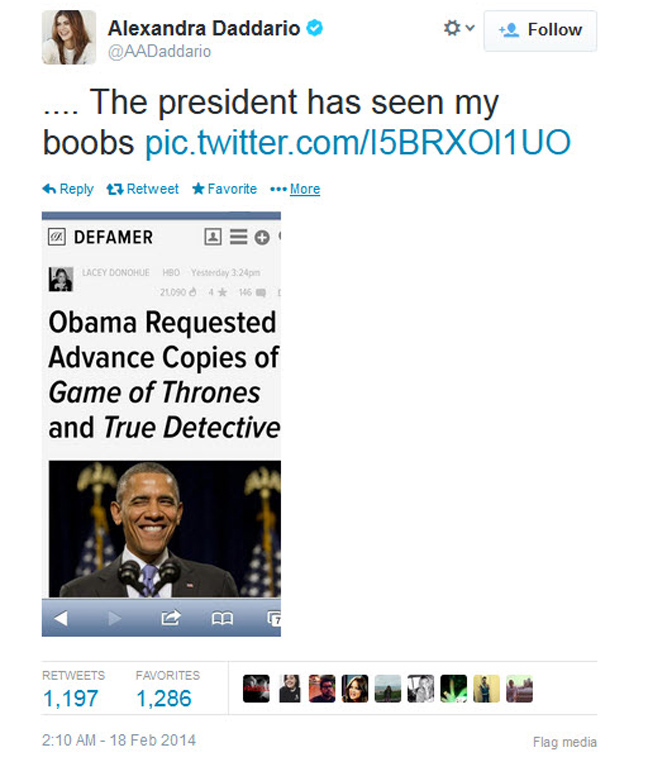Tap the hamburger menu icon beside Defamer
This screenshot has height=757, width=648.
238,237
